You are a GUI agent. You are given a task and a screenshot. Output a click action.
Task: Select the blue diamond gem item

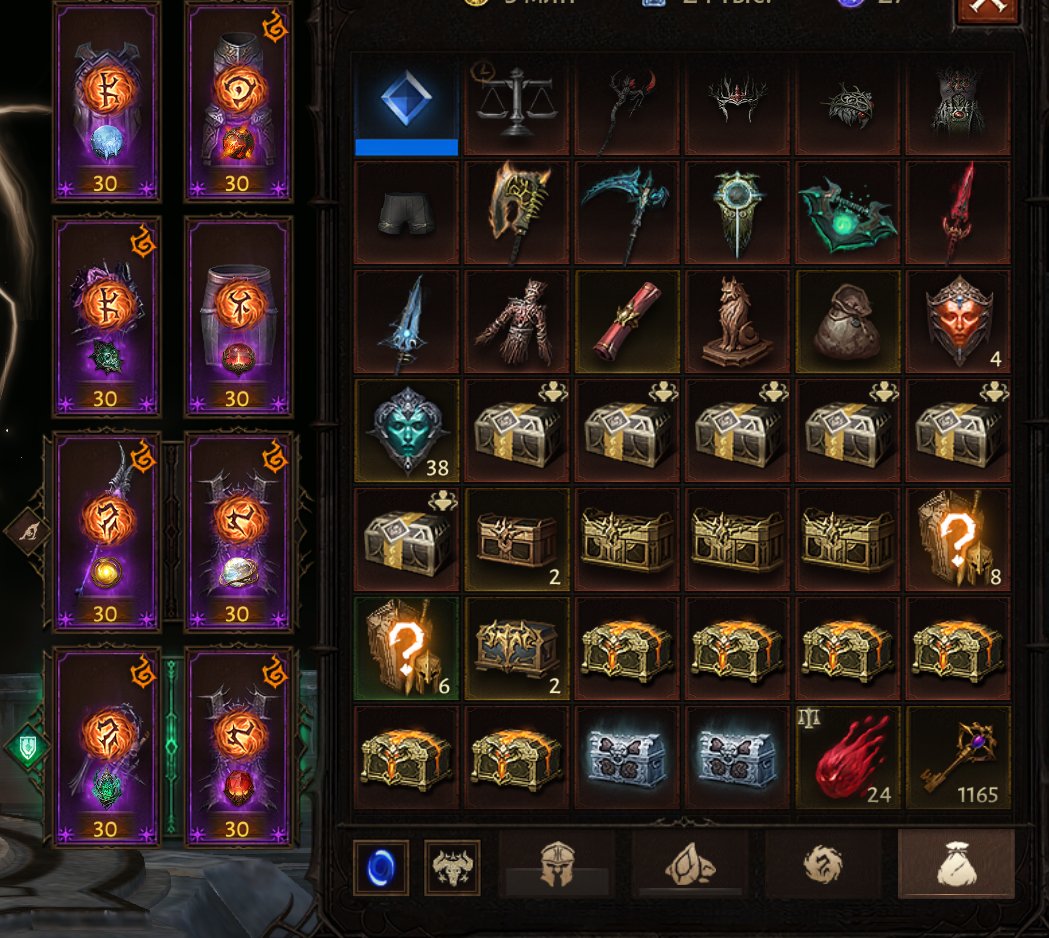(406, 104)
